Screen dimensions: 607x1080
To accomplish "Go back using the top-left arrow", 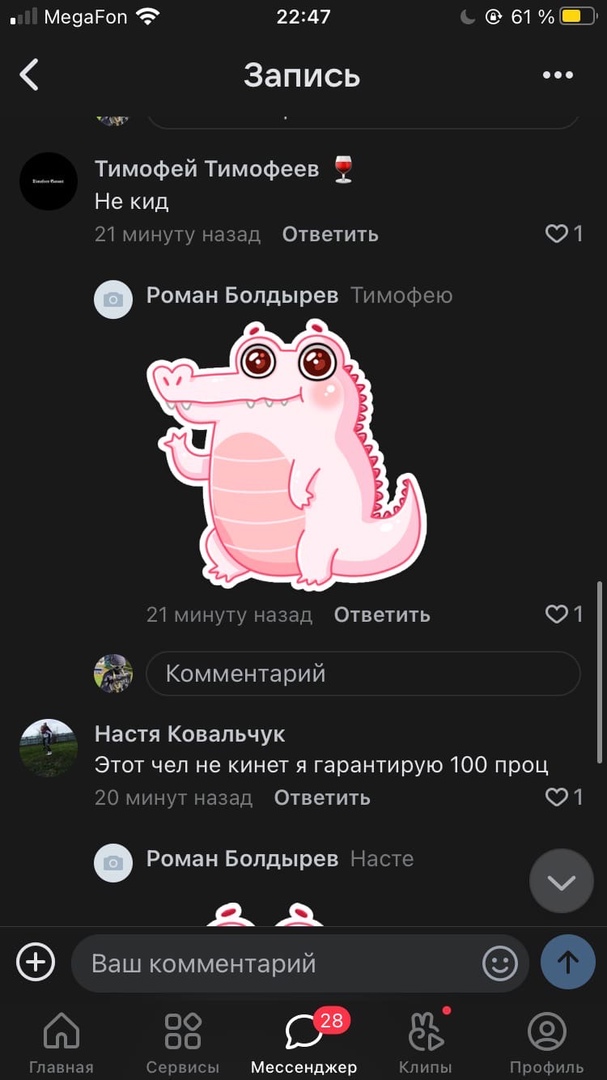I will [29, 74].
